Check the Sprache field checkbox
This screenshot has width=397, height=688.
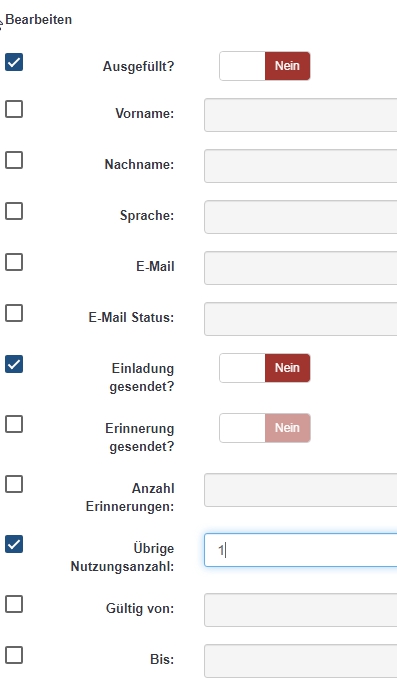point(14,211)
